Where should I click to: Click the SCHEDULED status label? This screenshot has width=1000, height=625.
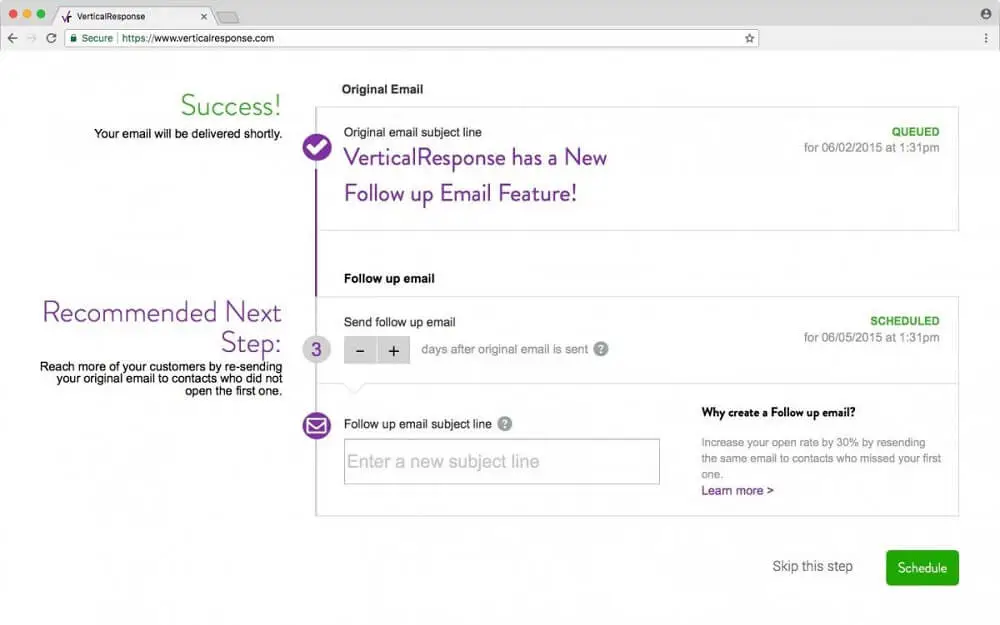(904, 321)
